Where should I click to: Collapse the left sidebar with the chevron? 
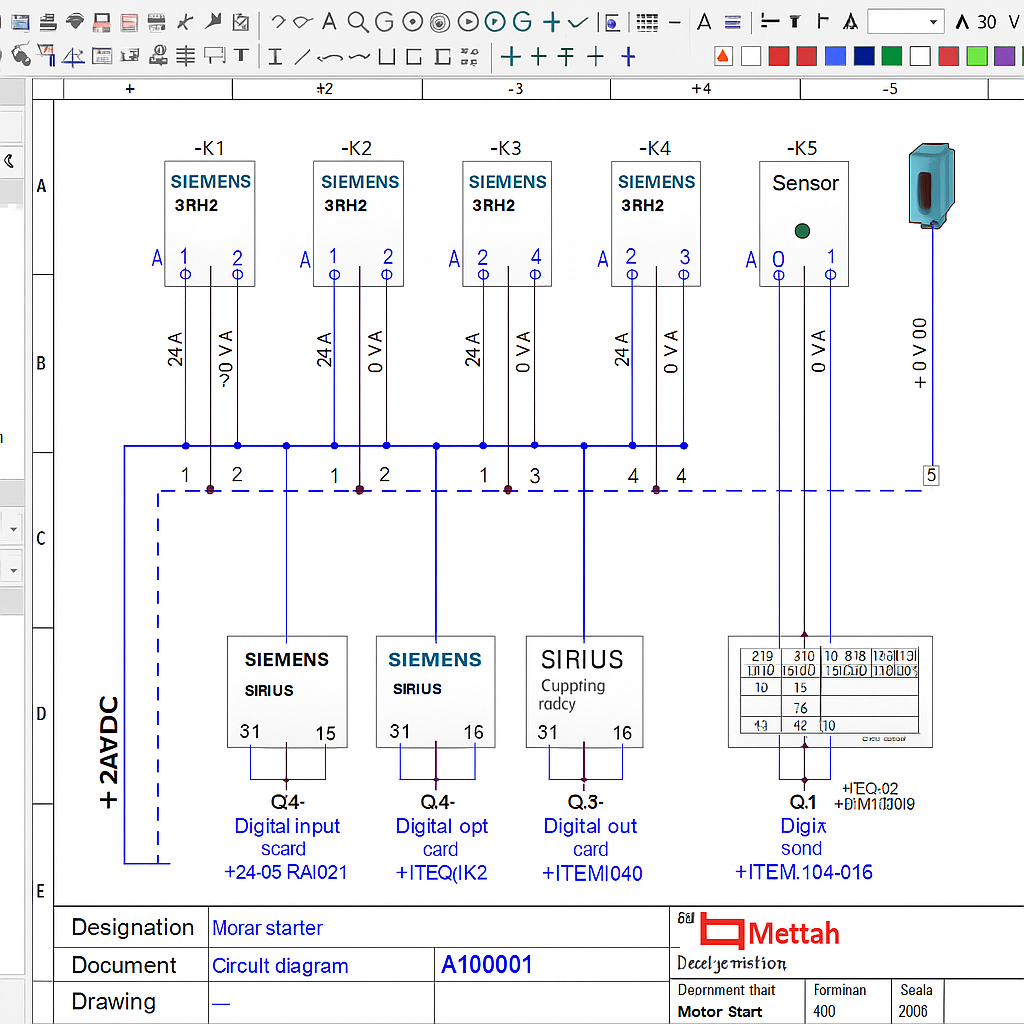[x=8, y=160]
